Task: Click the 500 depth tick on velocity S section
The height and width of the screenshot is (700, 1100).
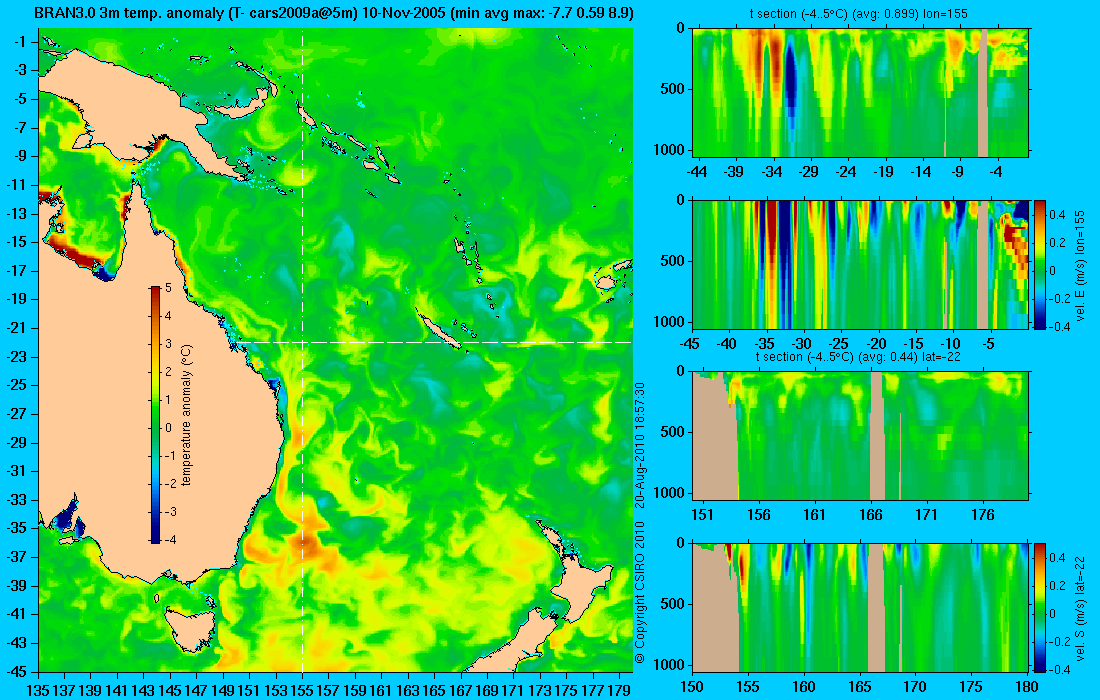Action: point(675,604)
